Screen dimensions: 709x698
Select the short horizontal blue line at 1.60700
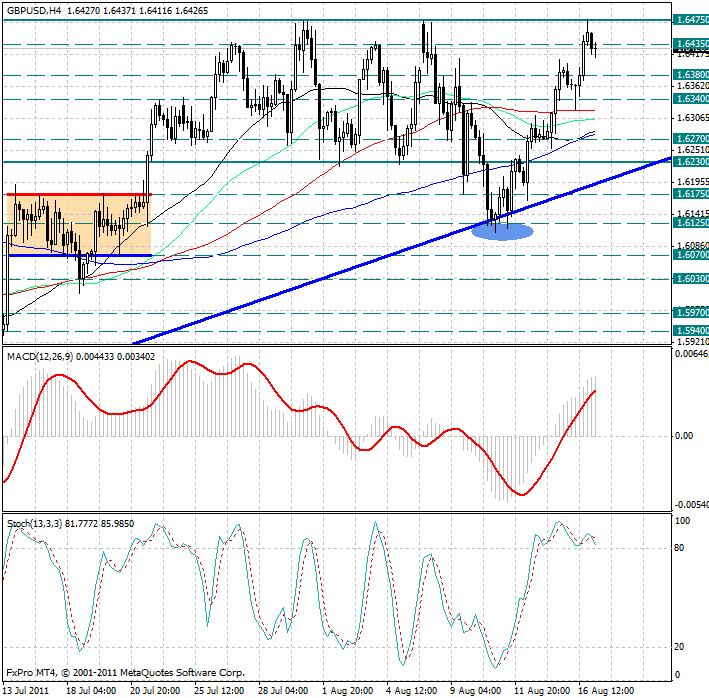(78, 256)
